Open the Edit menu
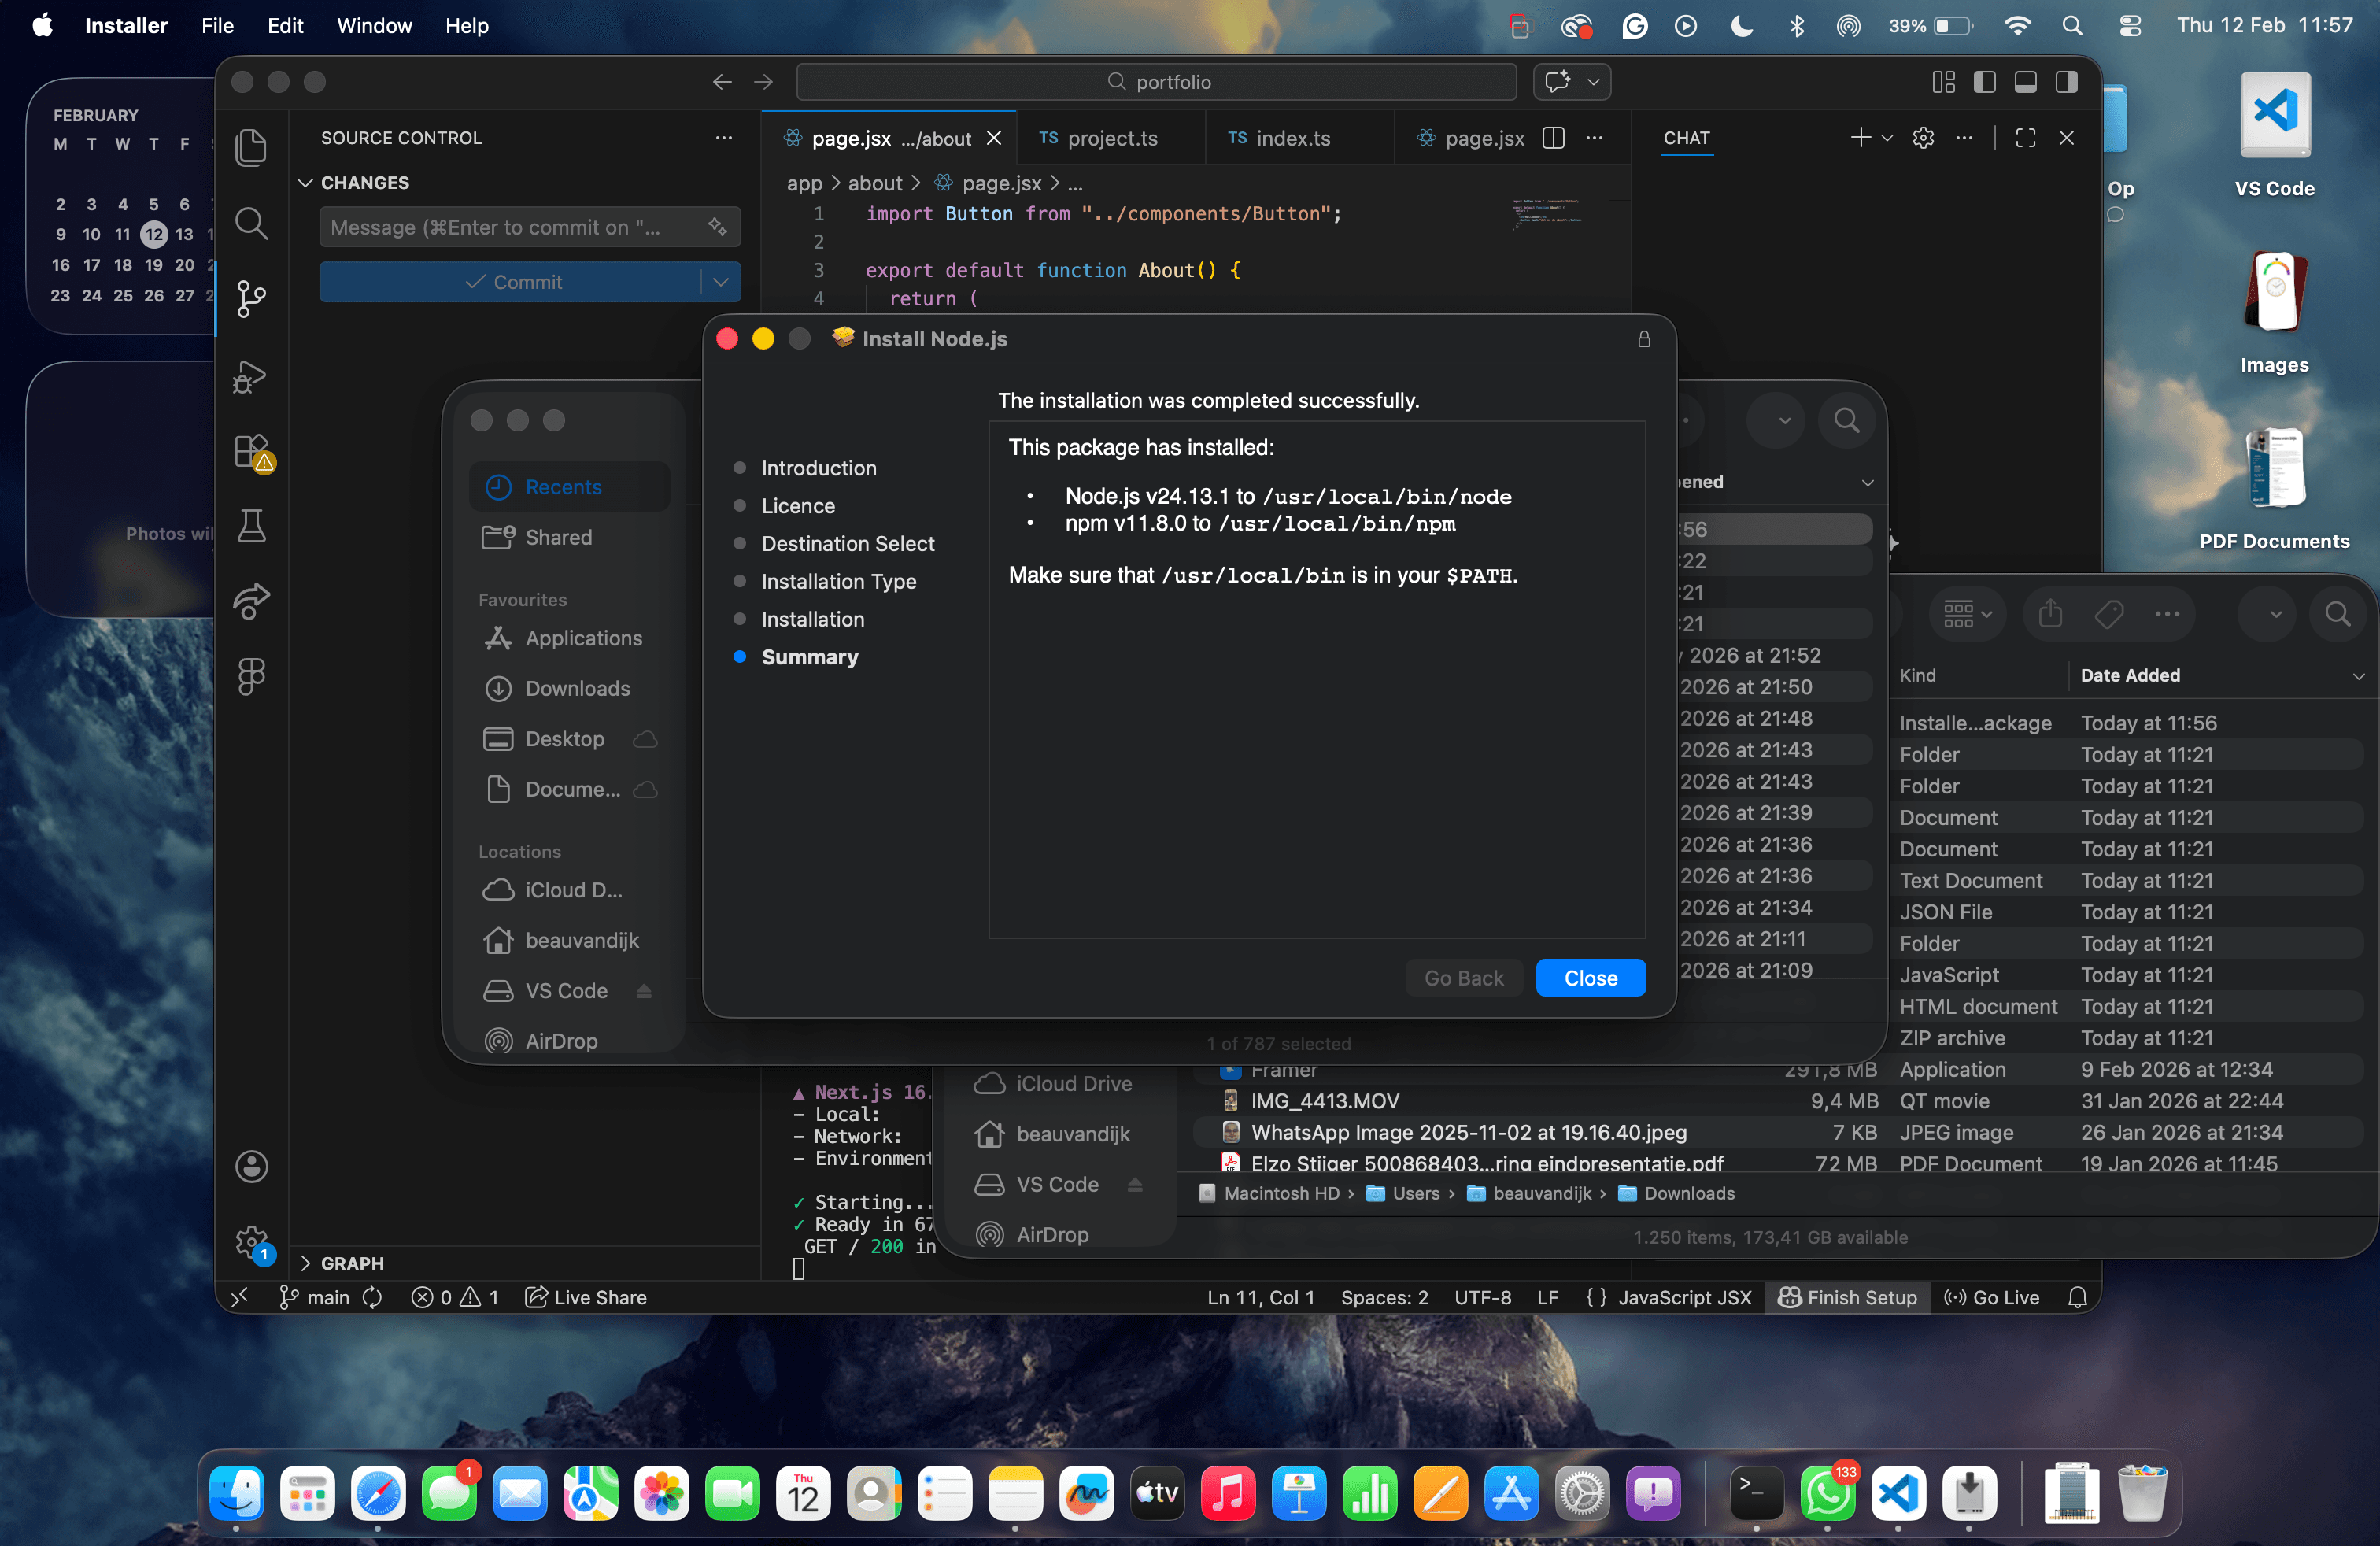 click(x=285, y=26)
